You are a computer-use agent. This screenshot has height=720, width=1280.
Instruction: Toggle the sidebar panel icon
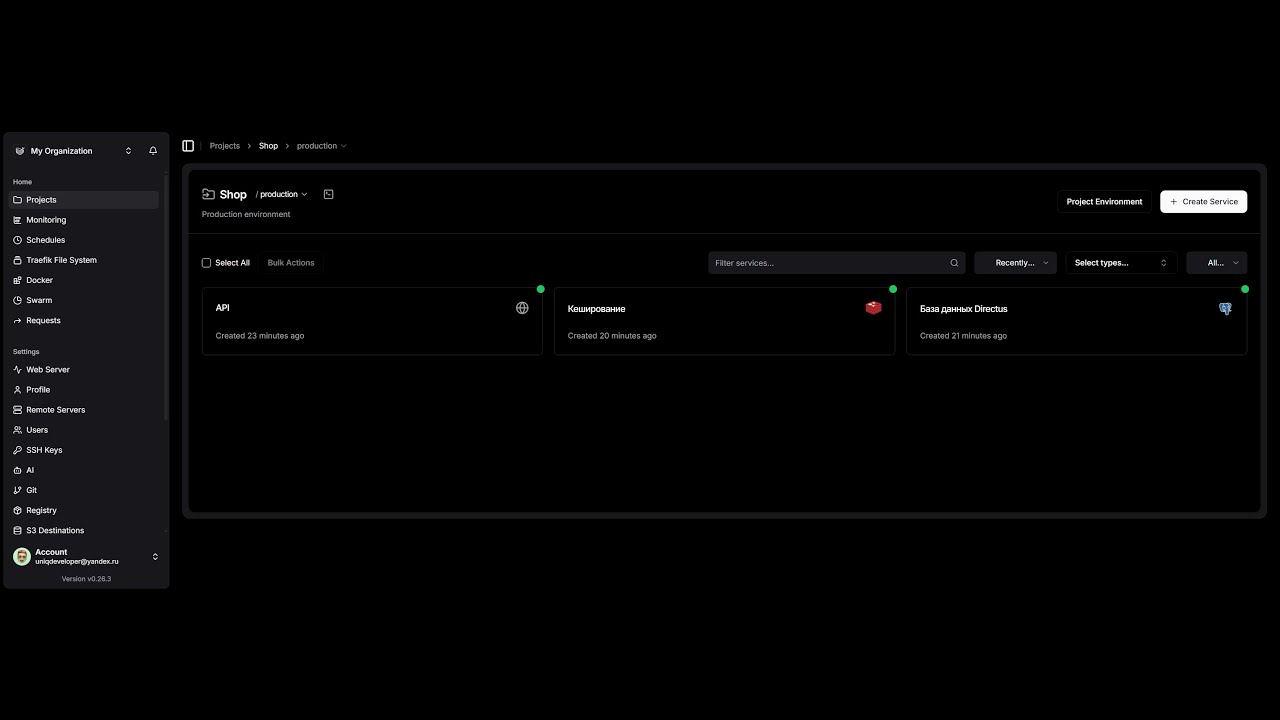click(x=188, y=146)
